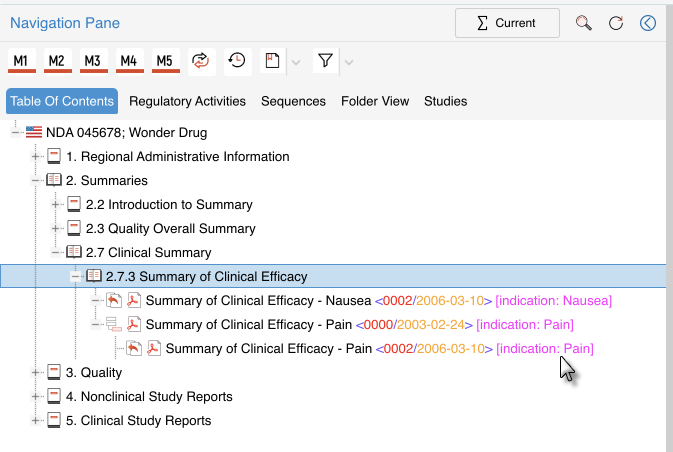Viewport: 673px width, 452px height.
Task: Expand 1. Regional Administrative Information node
Action: click(x=37, y=157)
